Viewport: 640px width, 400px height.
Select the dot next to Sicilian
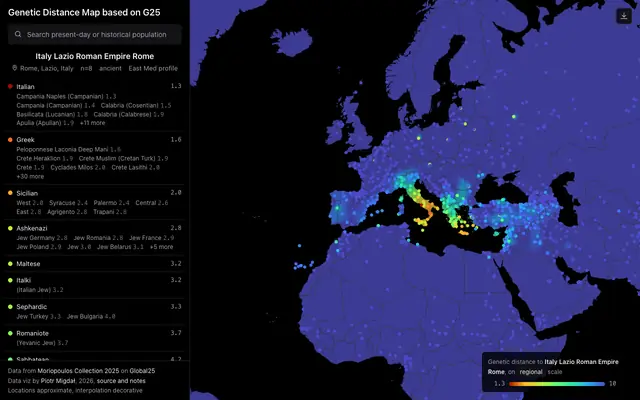[x=10, y=193]
